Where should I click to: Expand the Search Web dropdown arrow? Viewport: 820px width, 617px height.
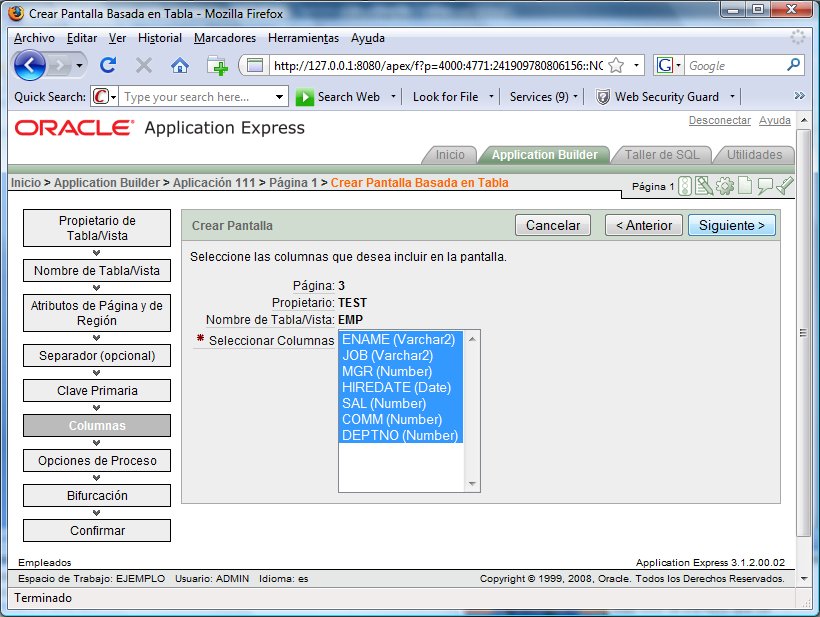tap(393, 97)
